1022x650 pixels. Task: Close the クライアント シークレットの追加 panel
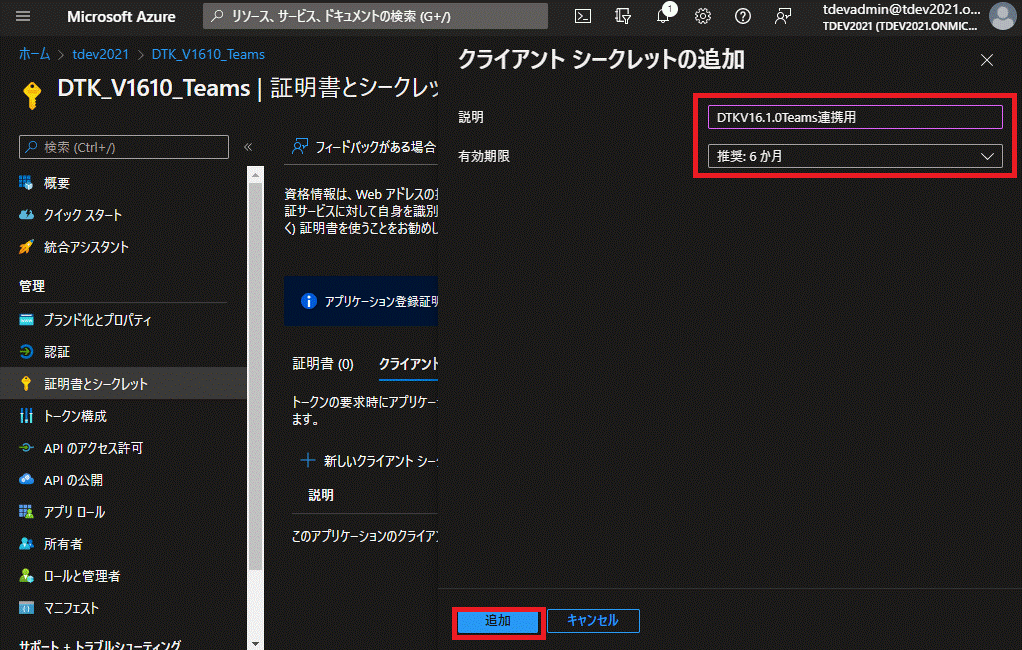pyautogui.click(x=987, y=60)
